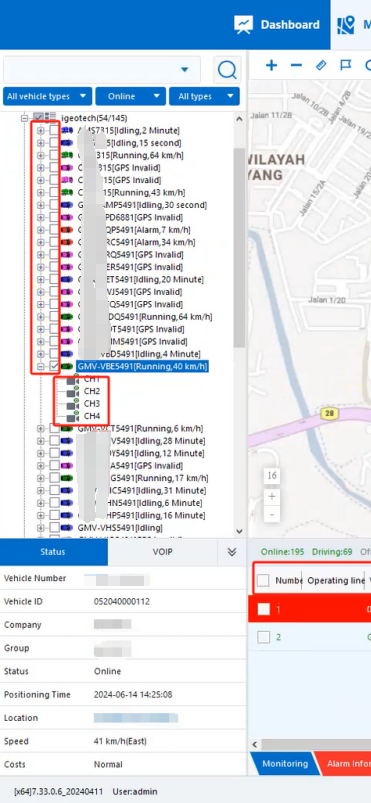This screenshot has width=371, height=803.
Task: Collapse the igeotech group tree node
Action: [x=24, y=118]
